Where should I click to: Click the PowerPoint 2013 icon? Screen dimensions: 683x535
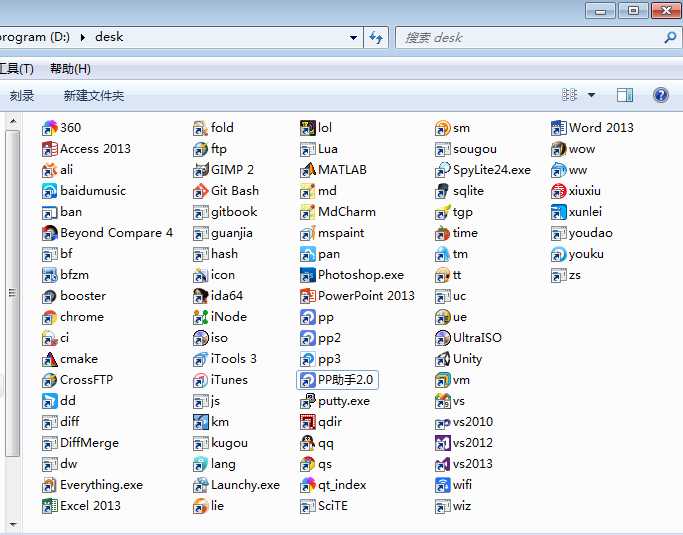click(x=308, y=296)
